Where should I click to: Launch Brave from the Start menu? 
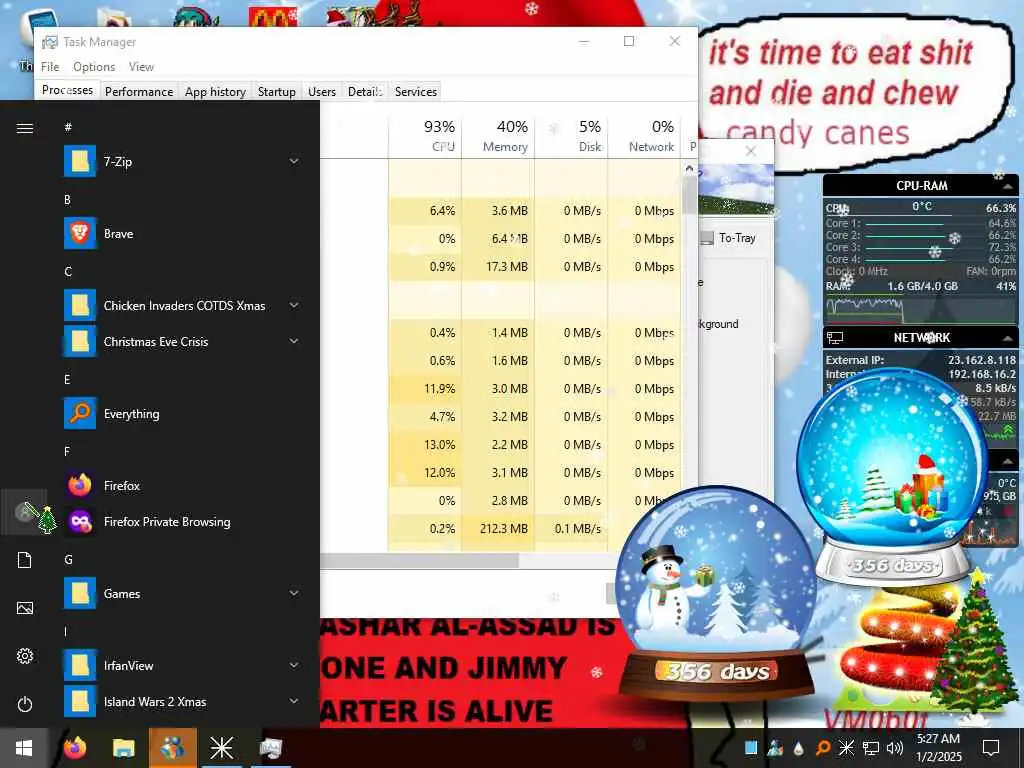(184, 234)
